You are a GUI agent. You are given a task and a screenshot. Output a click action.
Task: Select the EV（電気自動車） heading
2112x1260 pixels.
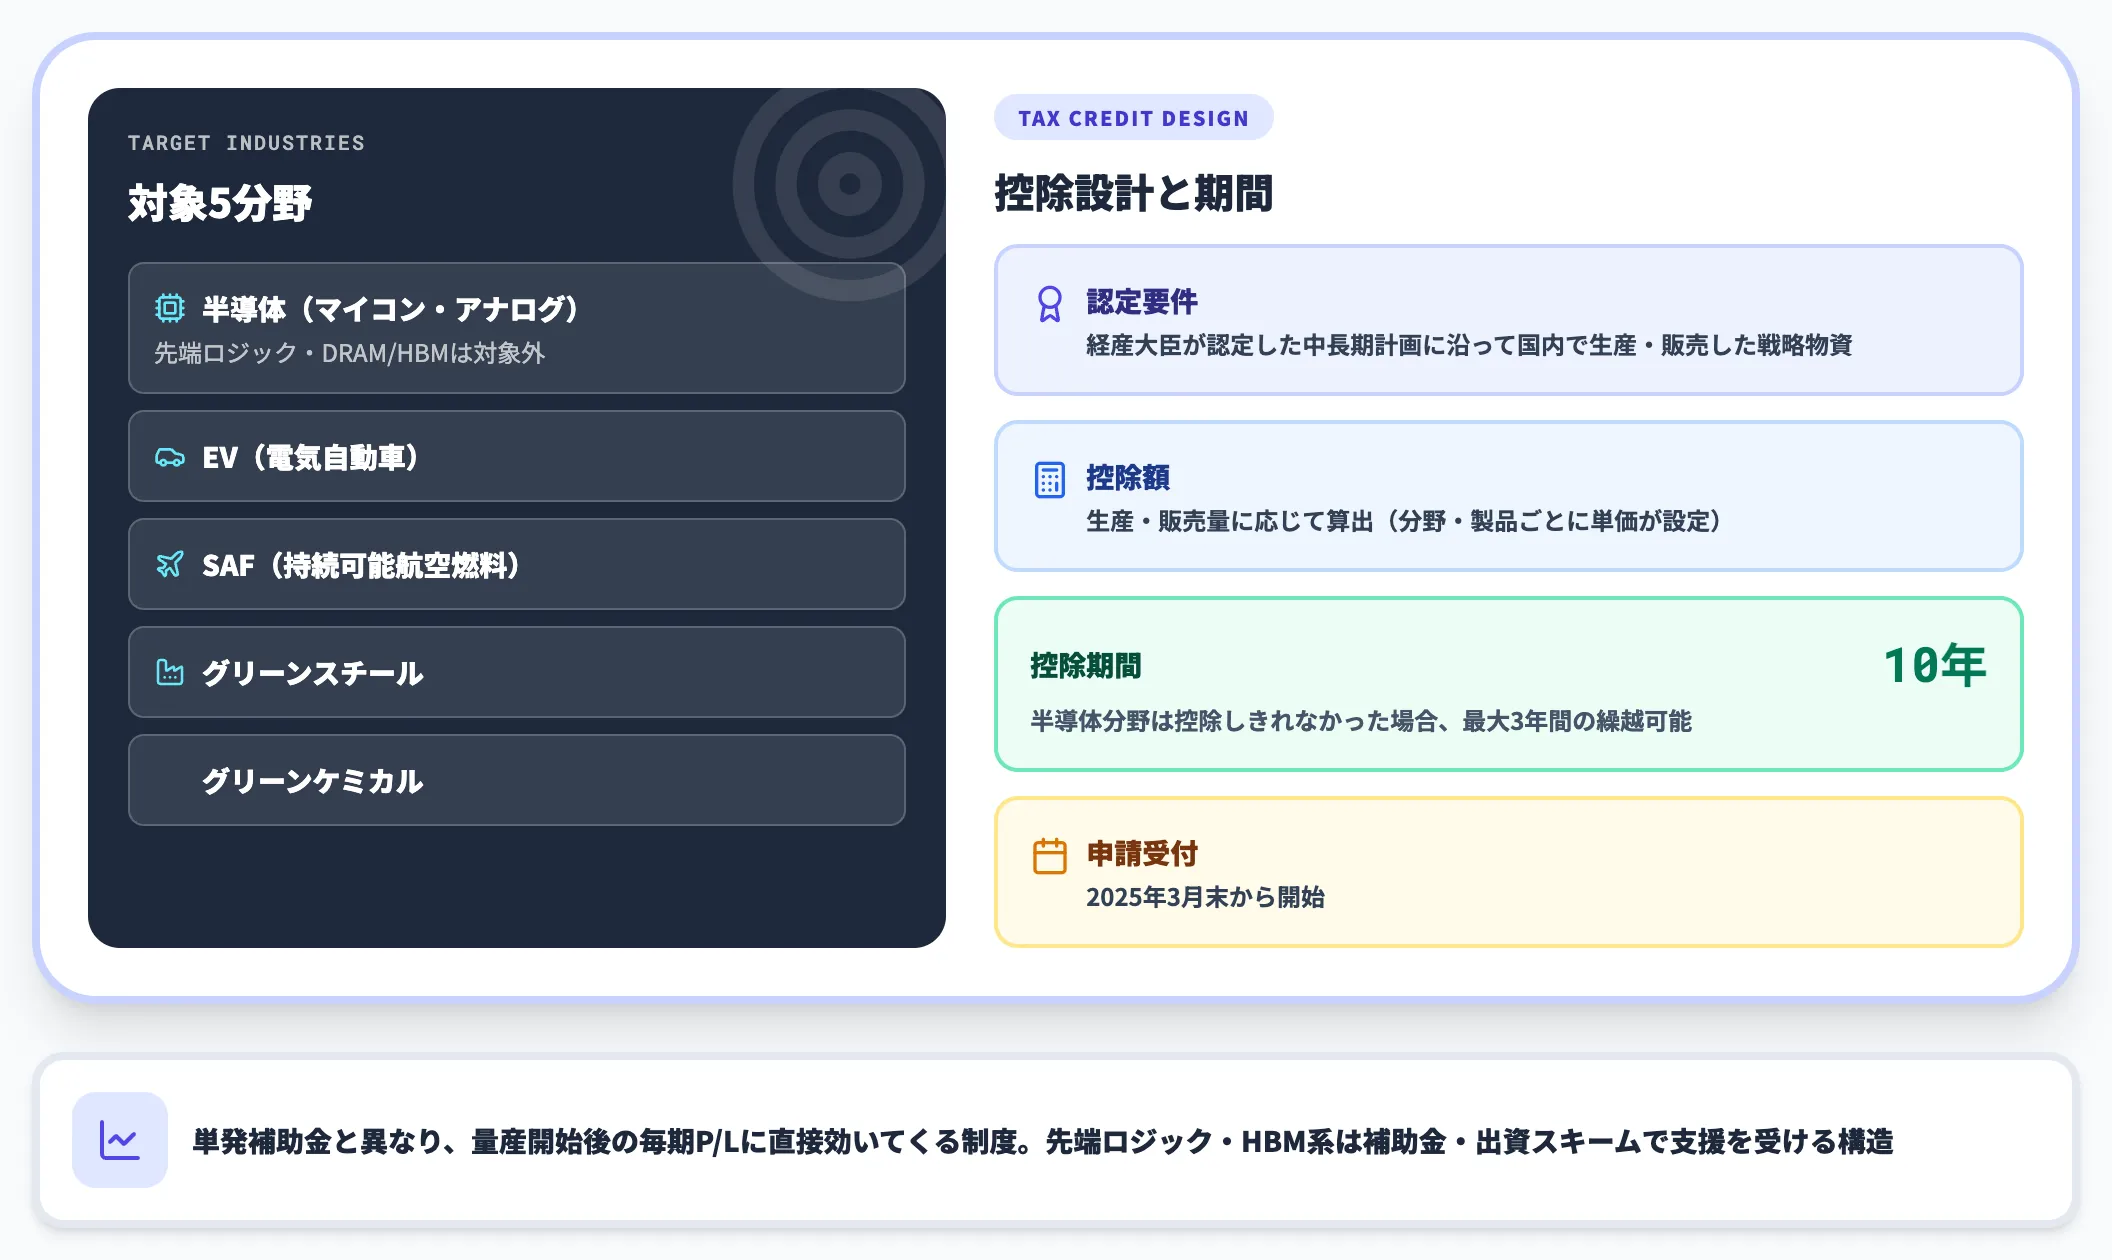[311, 457]
